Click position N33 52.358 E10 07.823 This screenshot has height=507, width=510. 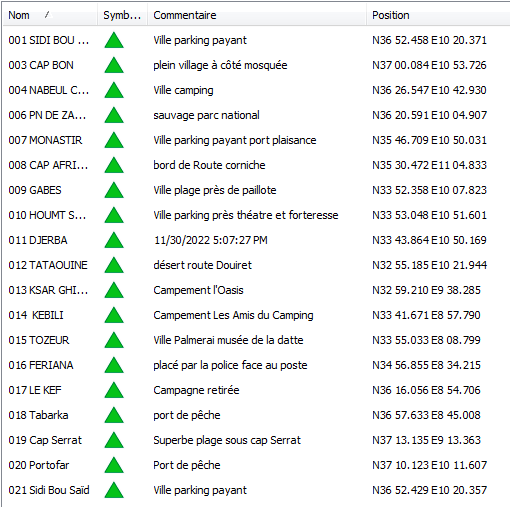coord(429,190)
